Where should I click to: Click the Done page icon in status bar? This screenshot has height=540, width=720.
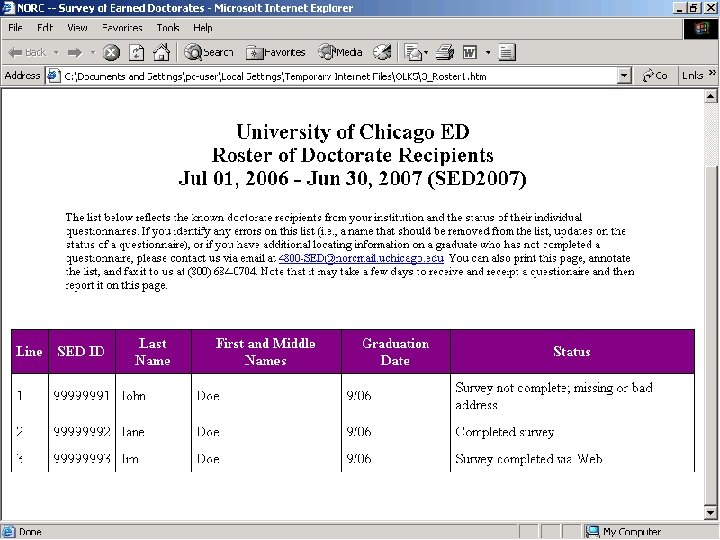coord(9,532)
